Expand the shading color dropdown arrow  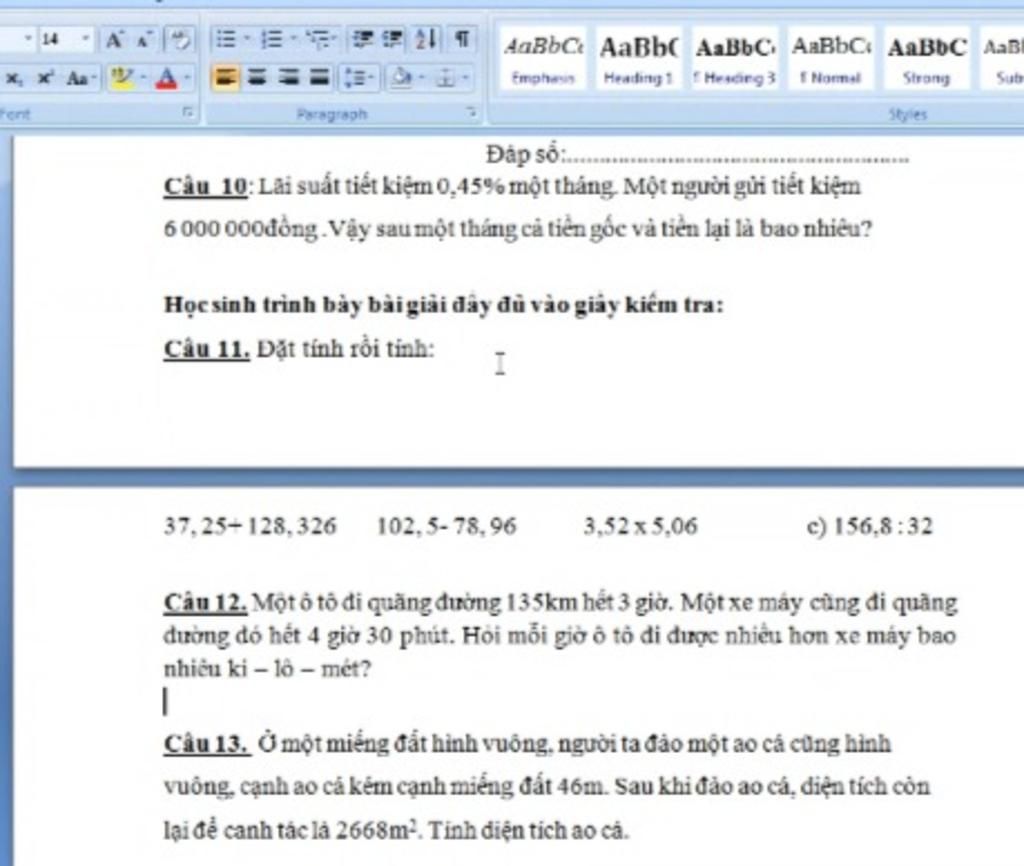[422, 78]
